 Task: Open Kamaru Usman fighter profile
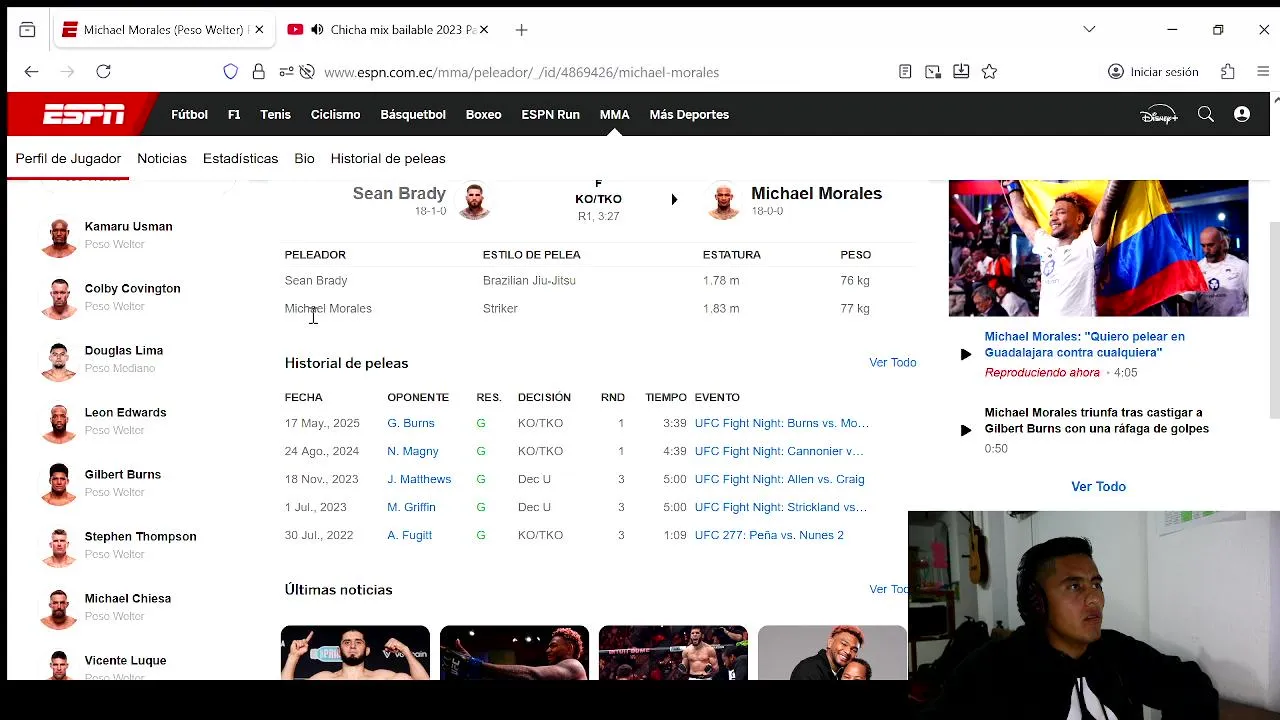128,227
